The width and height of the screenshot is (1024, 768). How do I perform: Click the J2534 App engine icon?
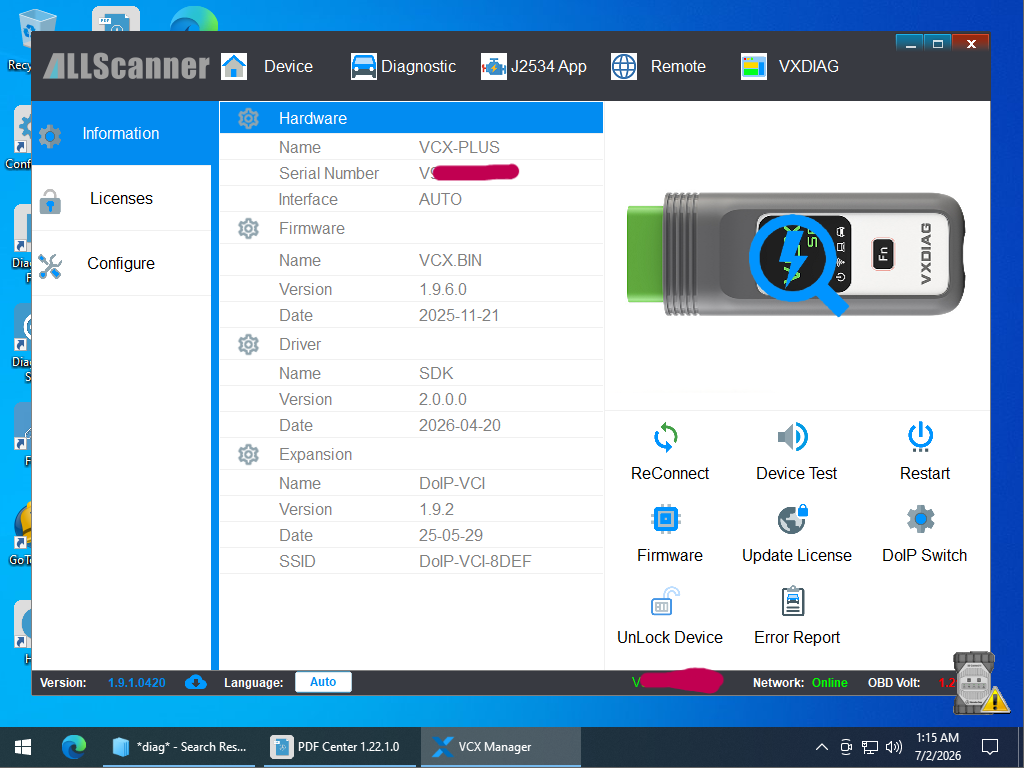pyautogui.click(x=494, y=67)
